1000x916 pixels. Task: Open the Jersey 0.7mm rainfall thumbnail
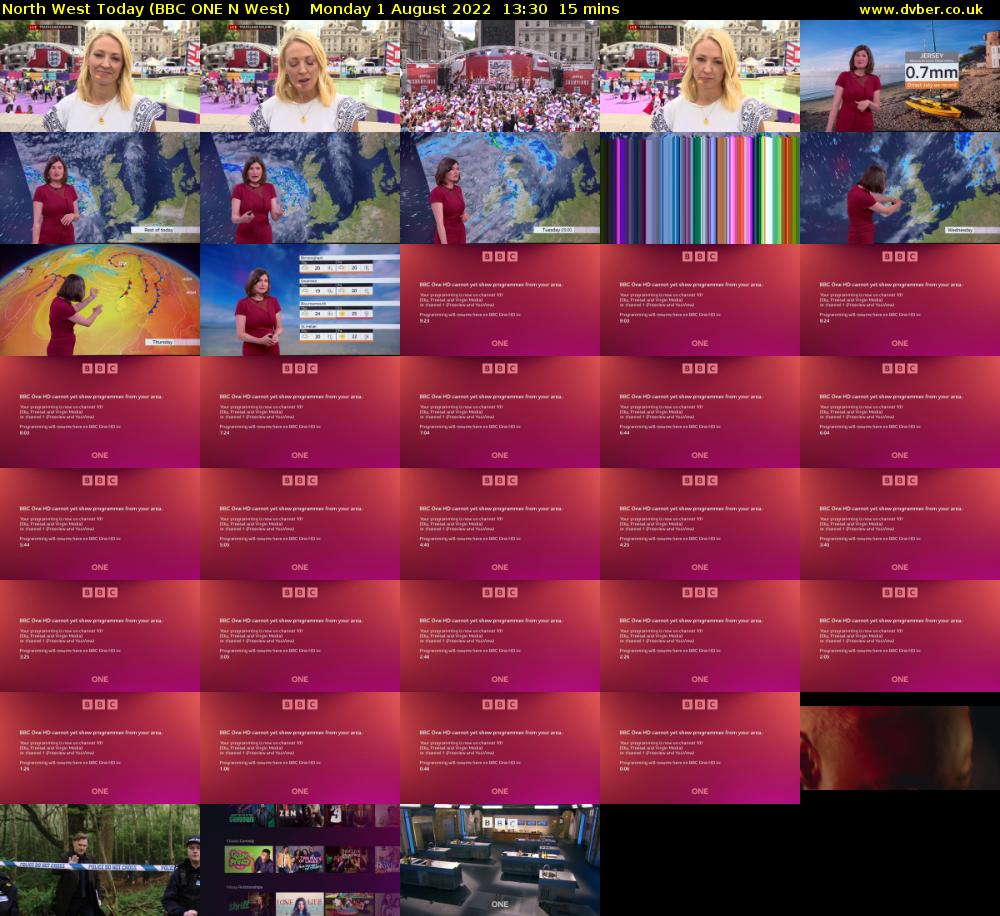coord(900,76)
